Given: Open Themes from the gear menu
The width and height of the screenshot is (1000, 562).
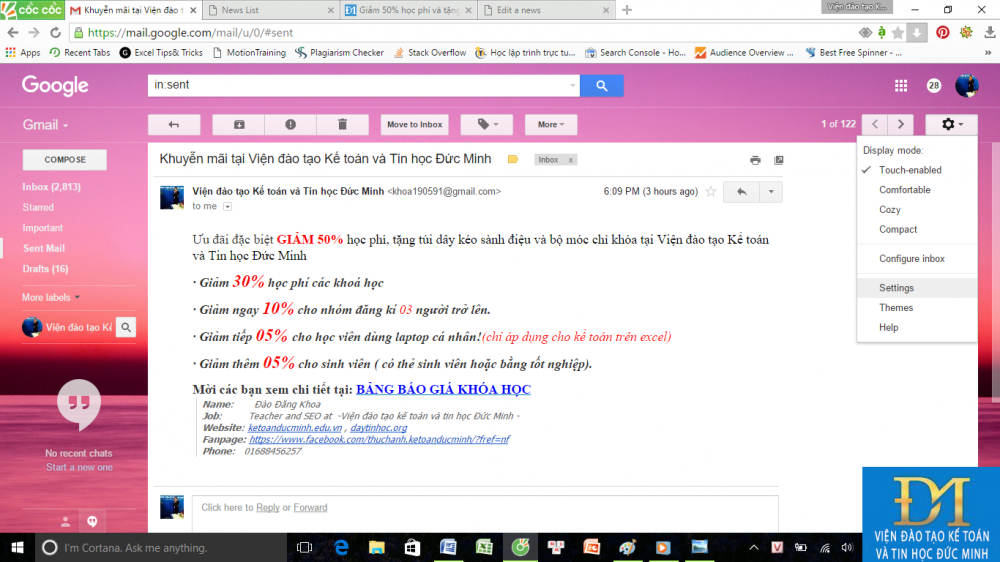Looking at the screenshot, I should click(917, 308).
